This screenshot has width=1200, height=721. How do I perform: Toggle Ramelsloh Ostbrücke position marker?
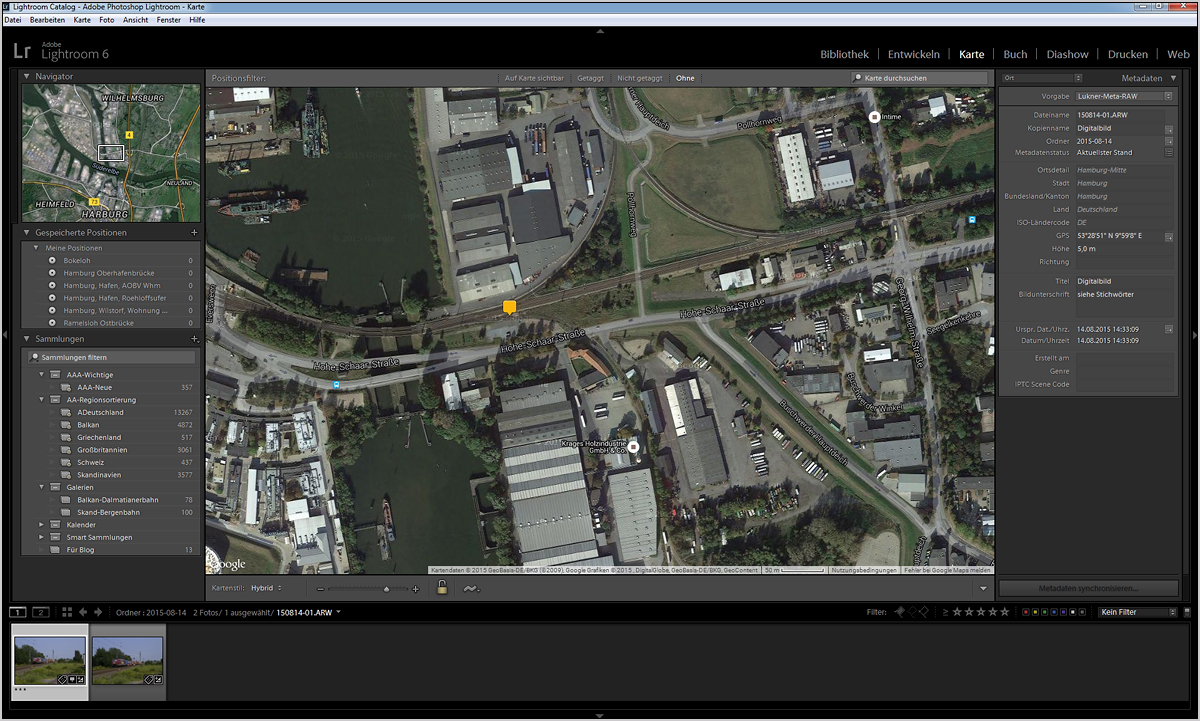[52, 323]
